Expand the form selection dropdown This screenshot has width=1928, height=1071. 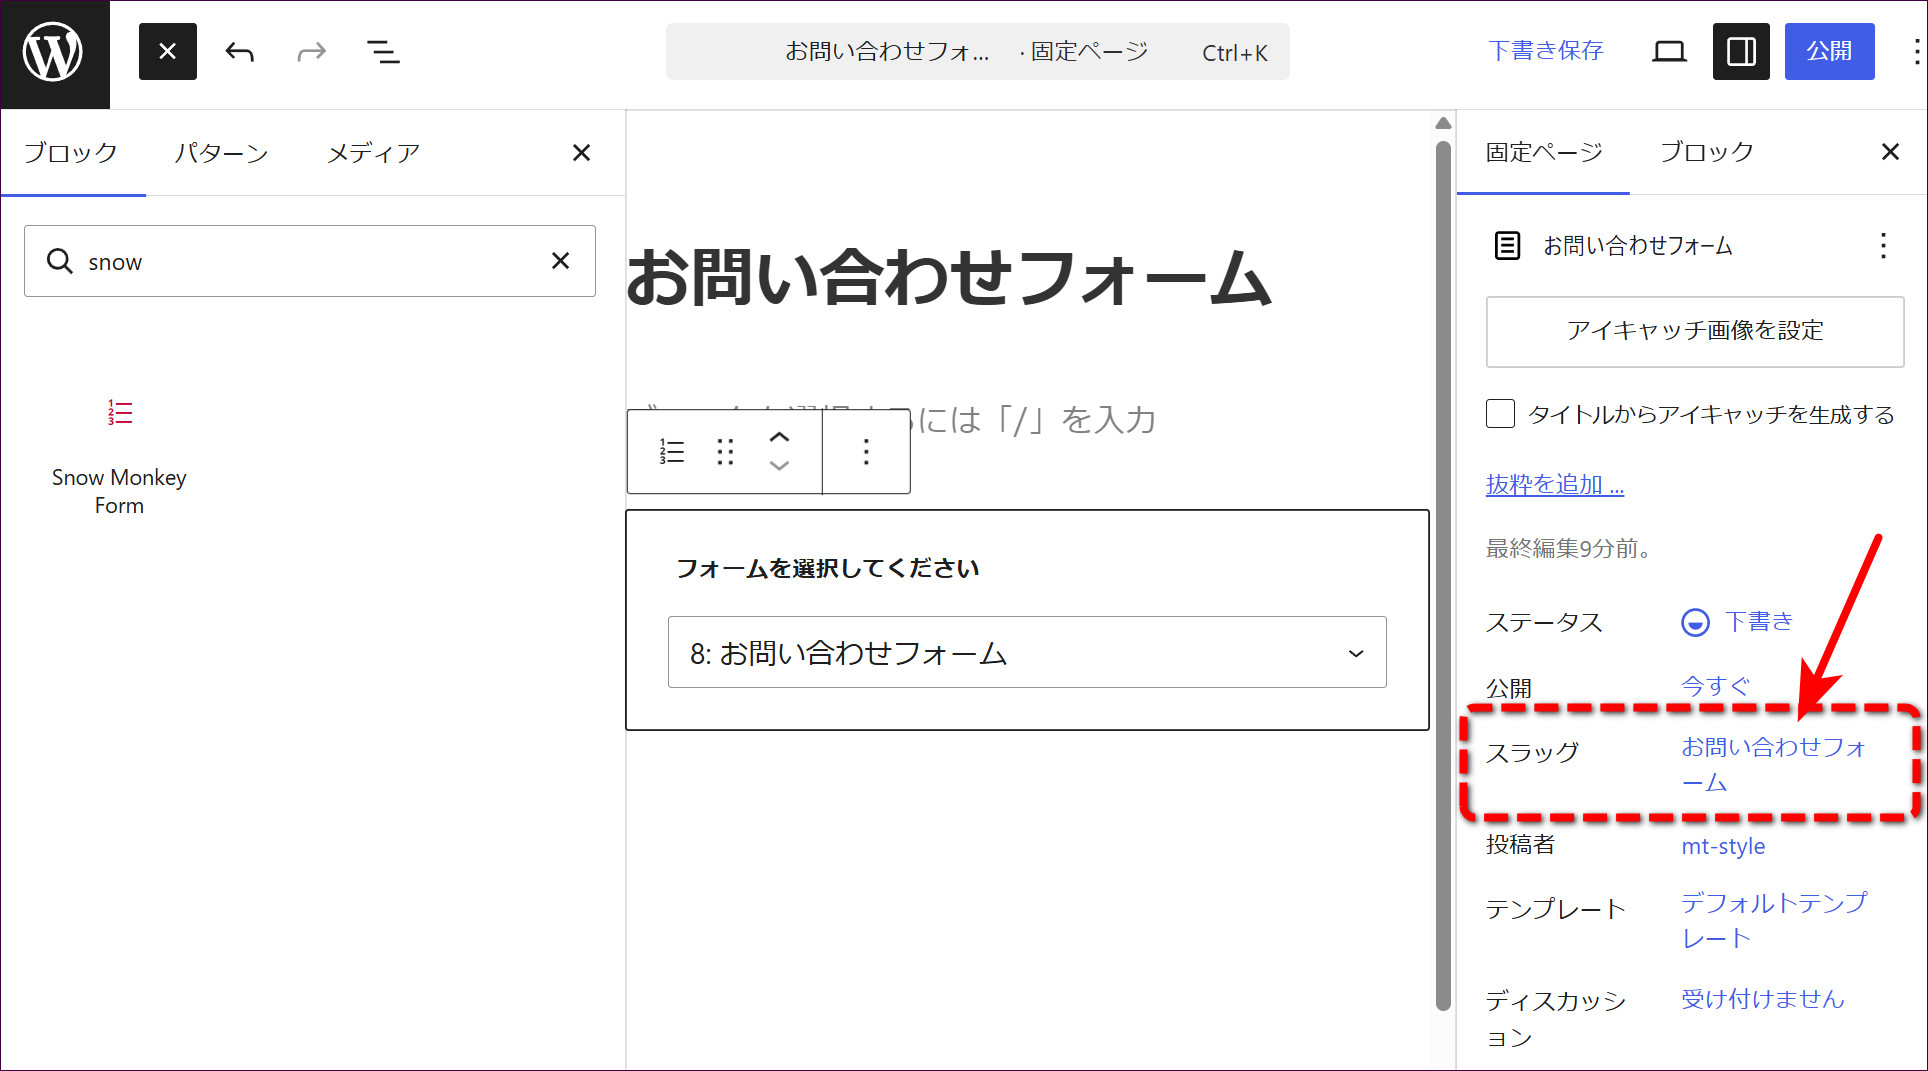pyautogui.click(x=1027, y=653)
